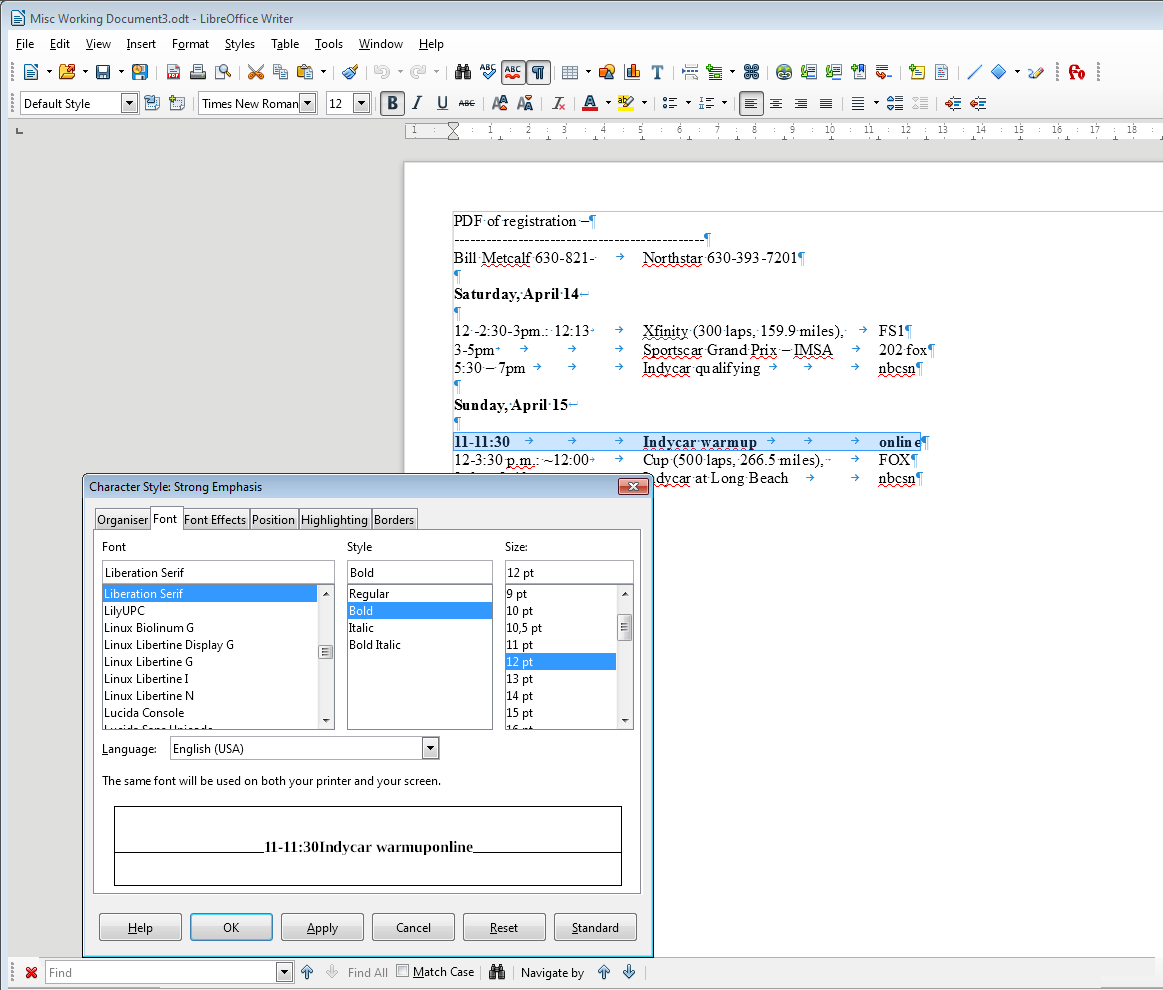Open the Default Style paragraph dropdown
This screenshot has width=1163, height=990.
[129, 103]
